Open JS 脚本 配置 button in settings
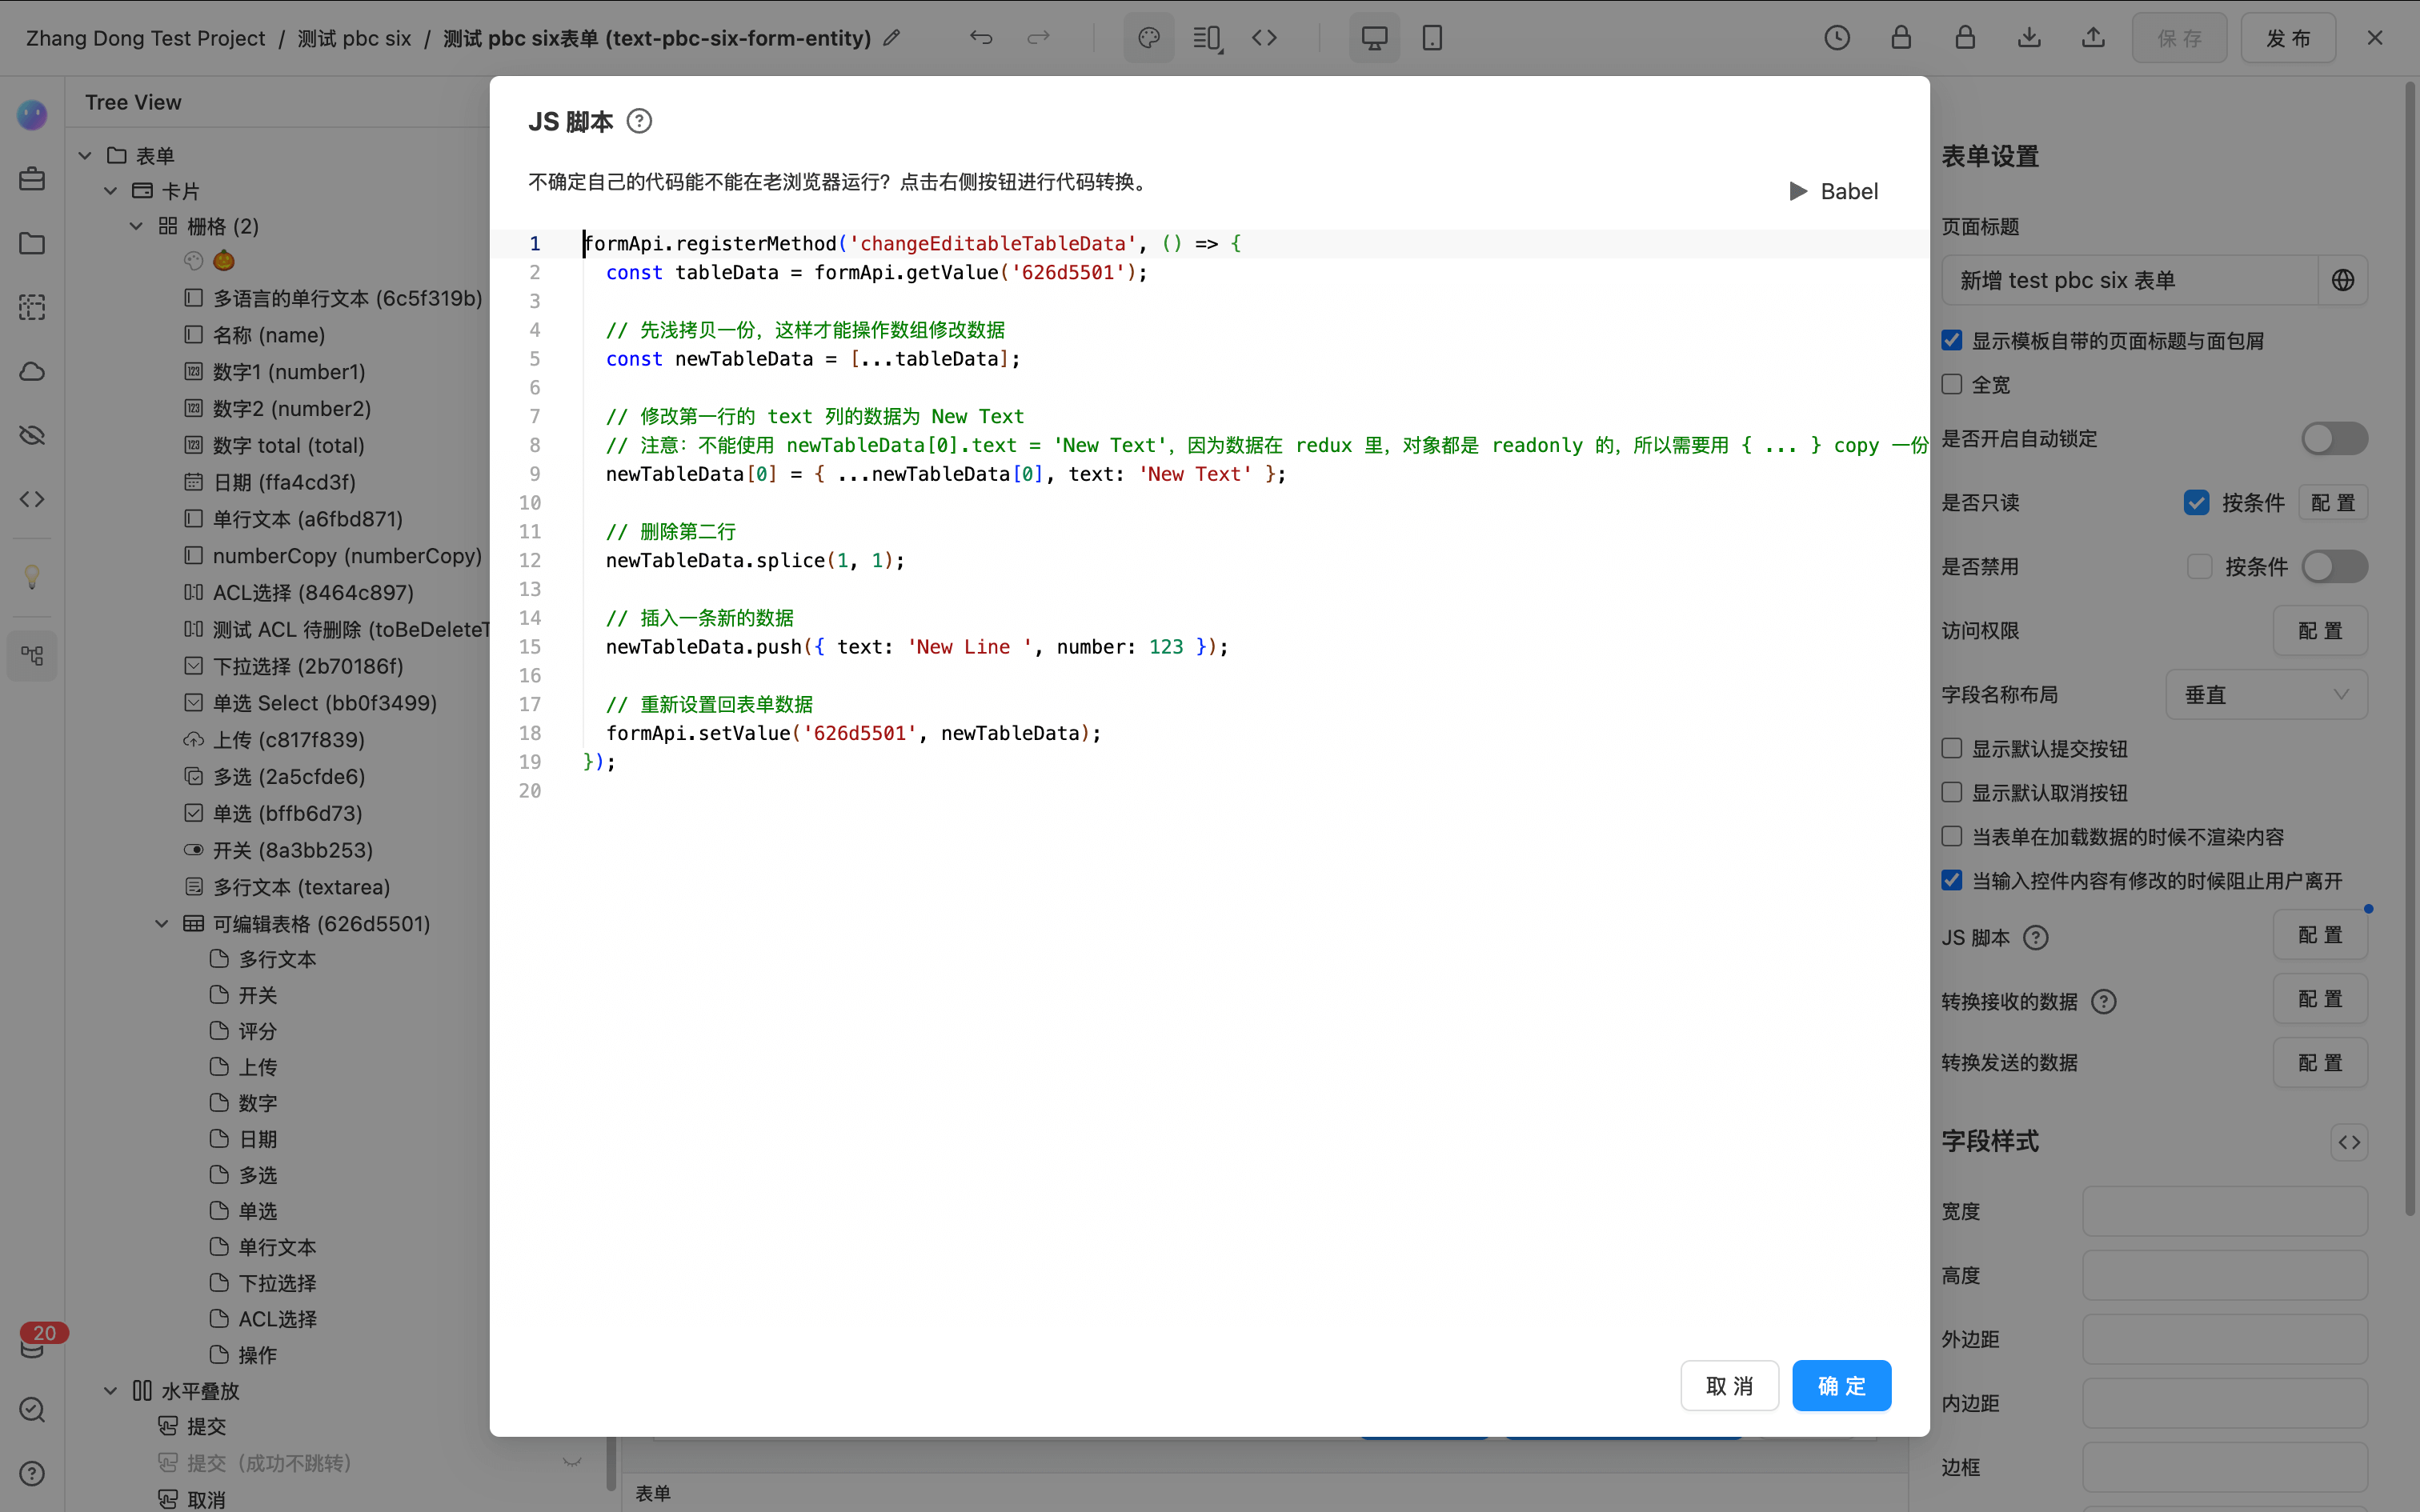Image resolution: width=2420 pixels, height=1512 pixels. tap(2320, 935)
